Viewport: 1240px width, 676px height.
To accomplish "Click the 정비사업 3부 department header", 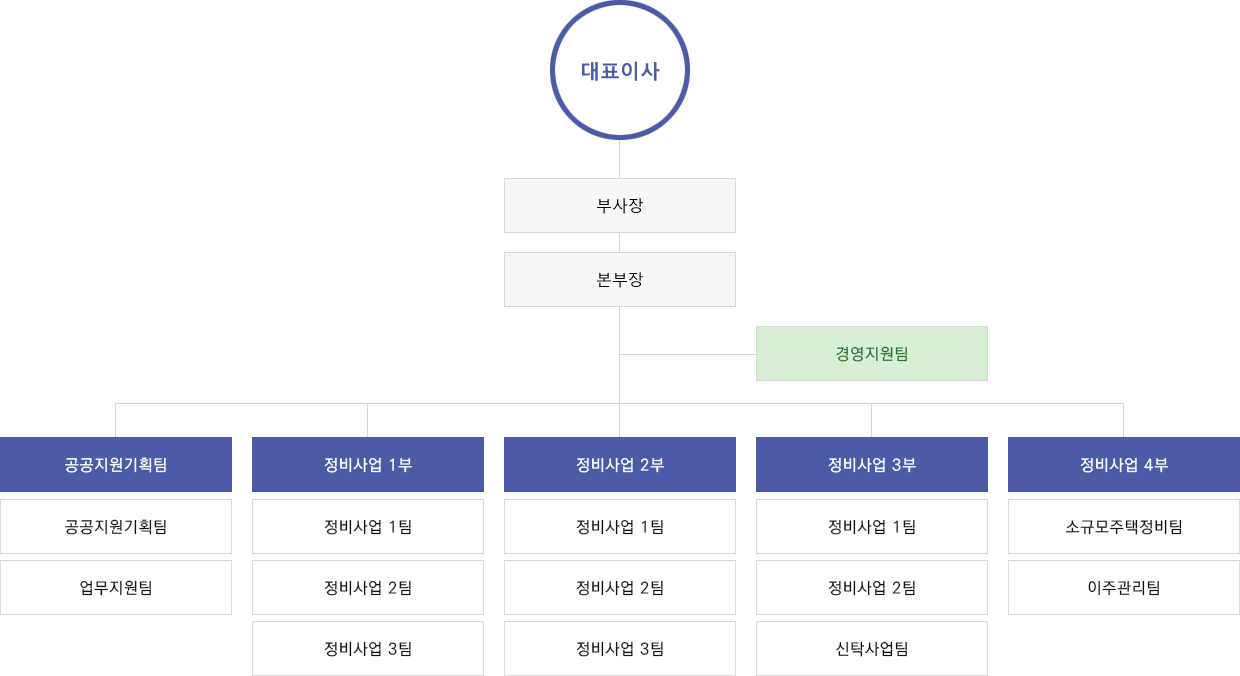I will (872, 464).
